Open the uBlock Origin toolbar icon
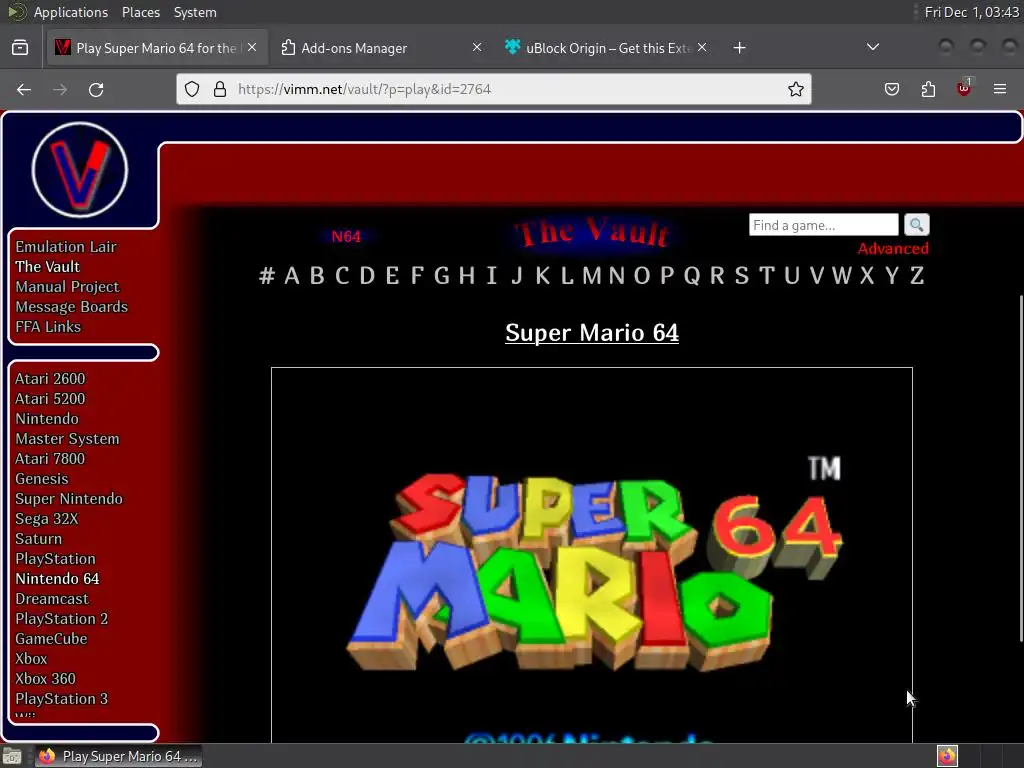The width and height of the screenshot is (1024, 768). point(964,89)
